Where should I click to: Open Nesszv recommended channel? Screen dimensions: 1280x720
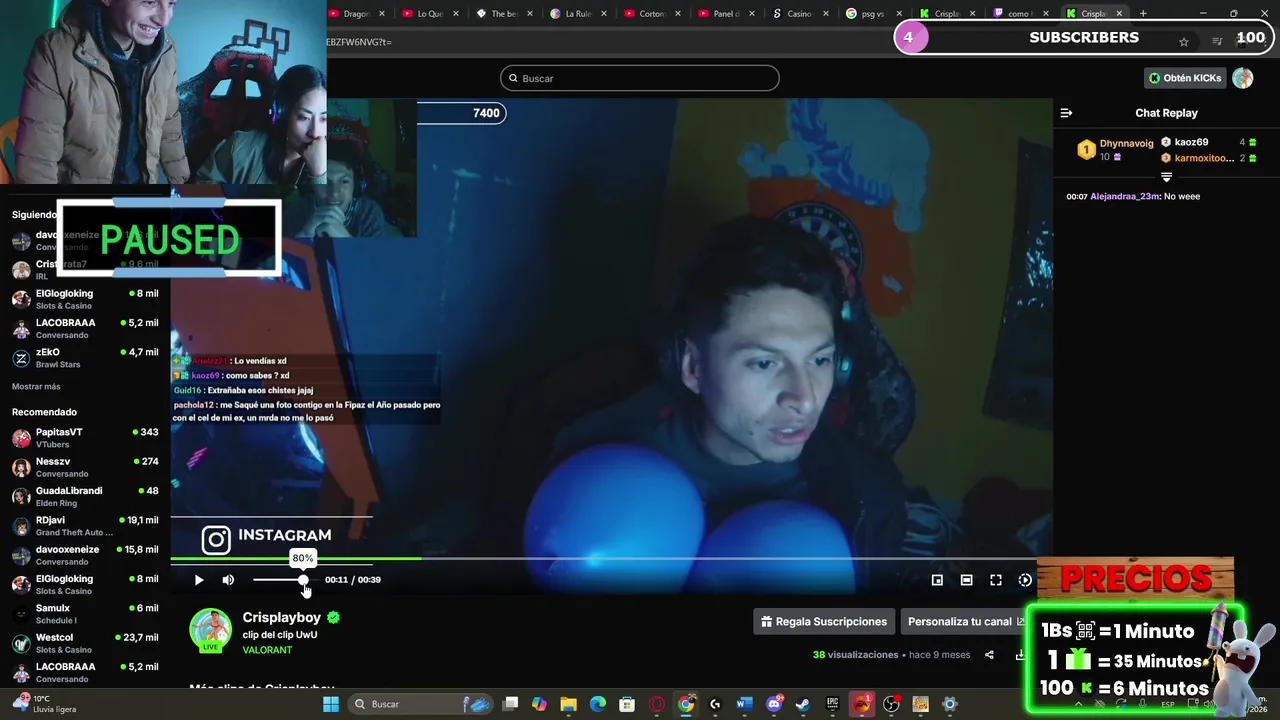click(85, 467)
